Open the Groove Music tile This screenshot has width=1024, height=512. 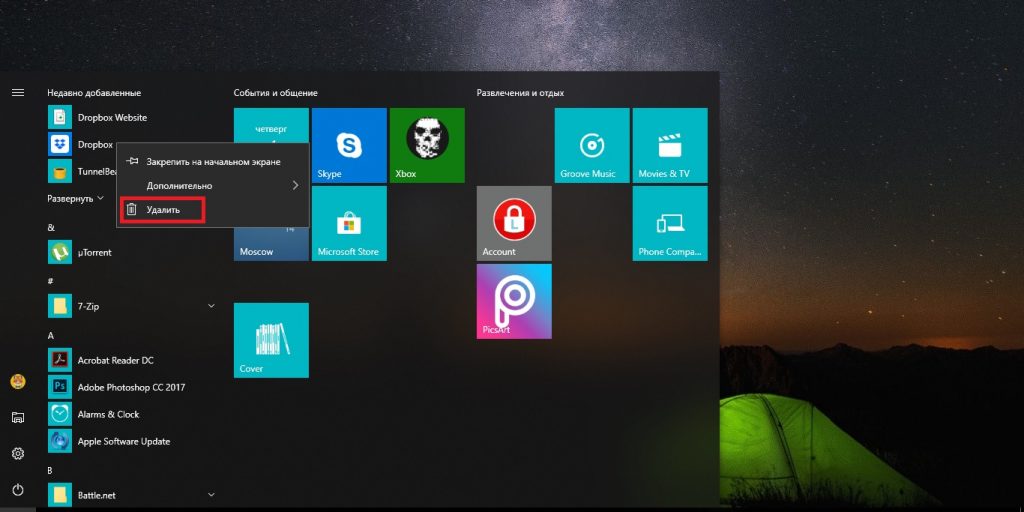(592, 146)
